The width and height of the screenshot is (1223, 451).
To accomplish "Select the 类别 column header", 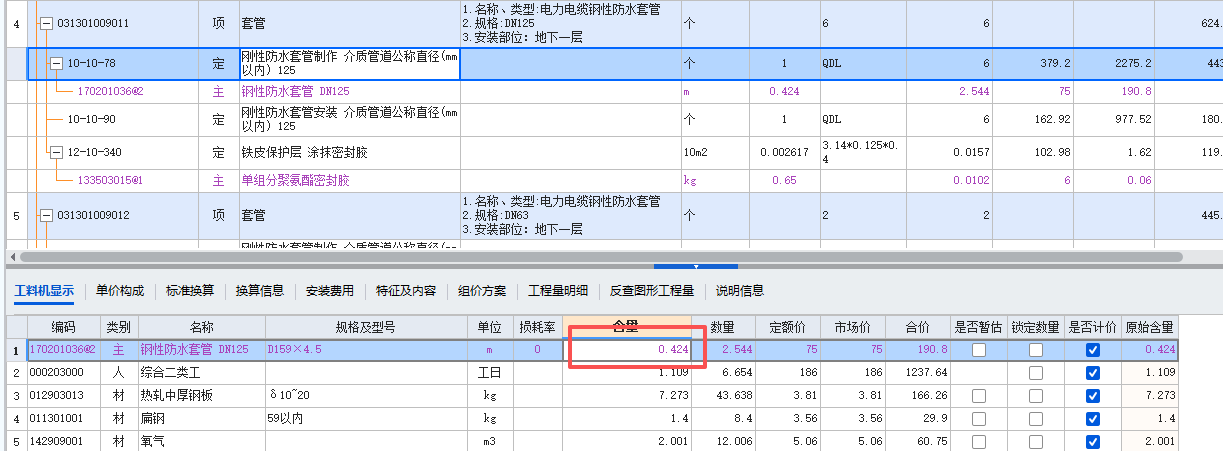I will click(x=118, y=327).
